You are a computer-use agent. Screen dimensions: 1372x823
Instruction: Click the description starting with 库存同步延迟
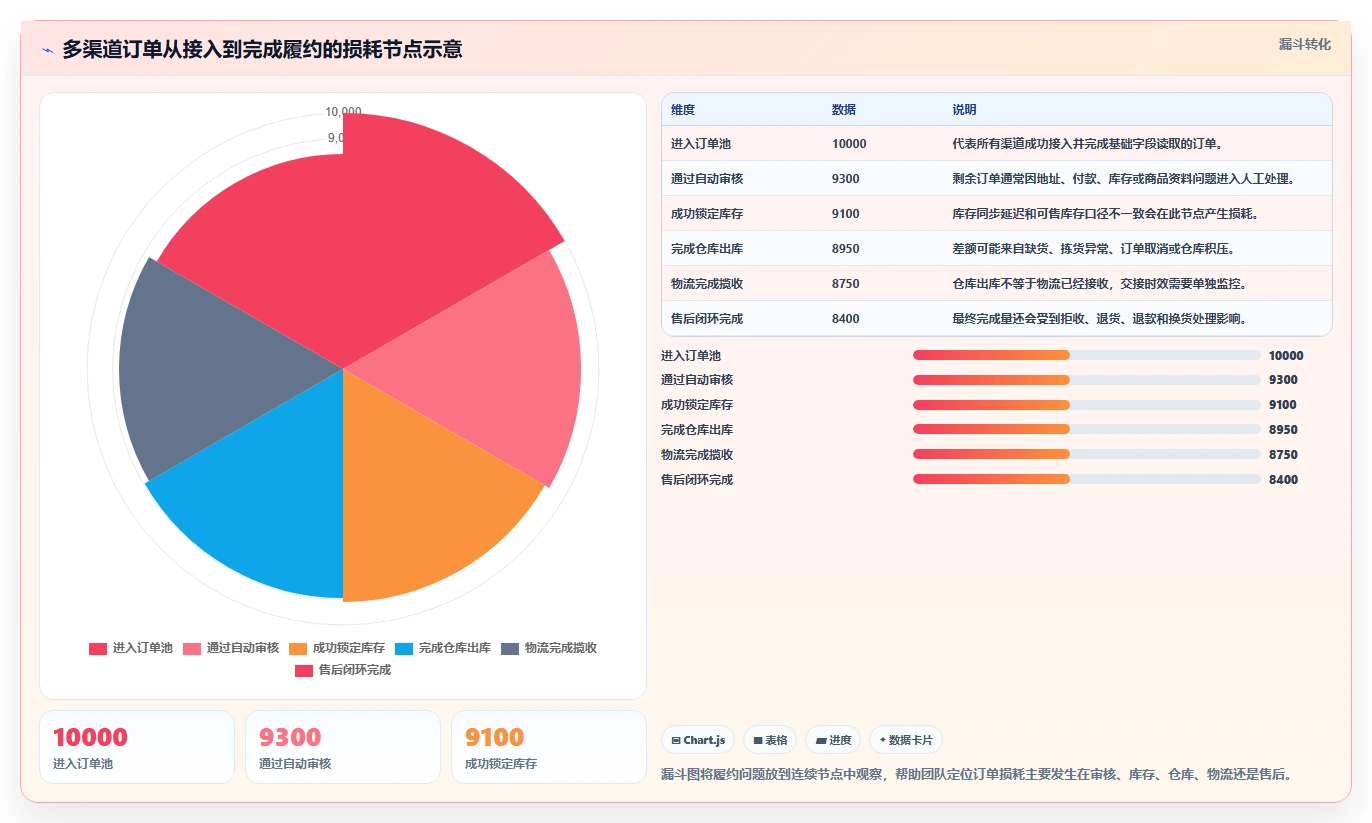[x=1106, y=214]
